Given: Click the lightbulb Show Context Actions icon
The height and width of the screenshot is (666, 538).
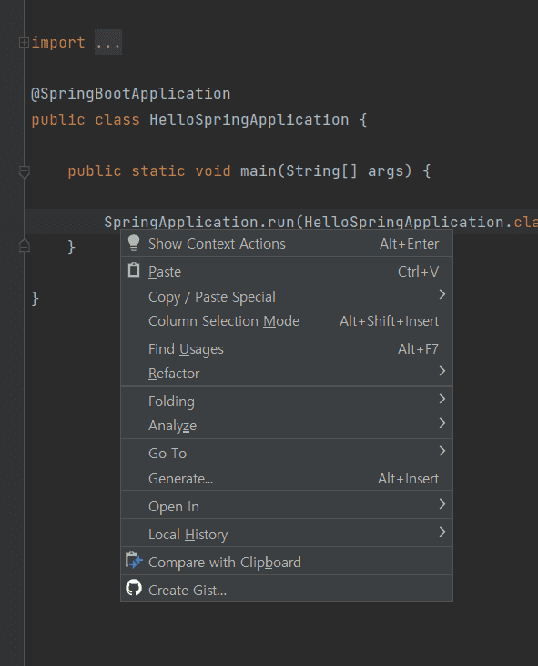Looking at the screenshot, I should pyautogui.click(x=133, y=243).
